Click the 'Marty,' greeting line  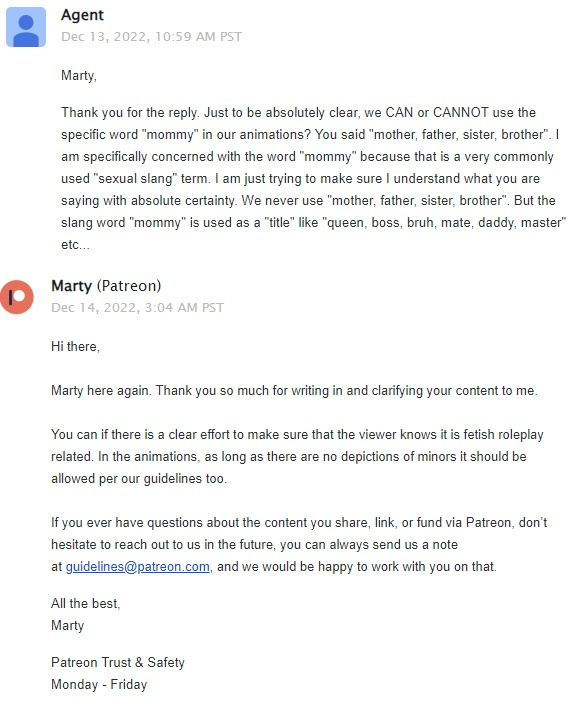(x=79, y=75)
